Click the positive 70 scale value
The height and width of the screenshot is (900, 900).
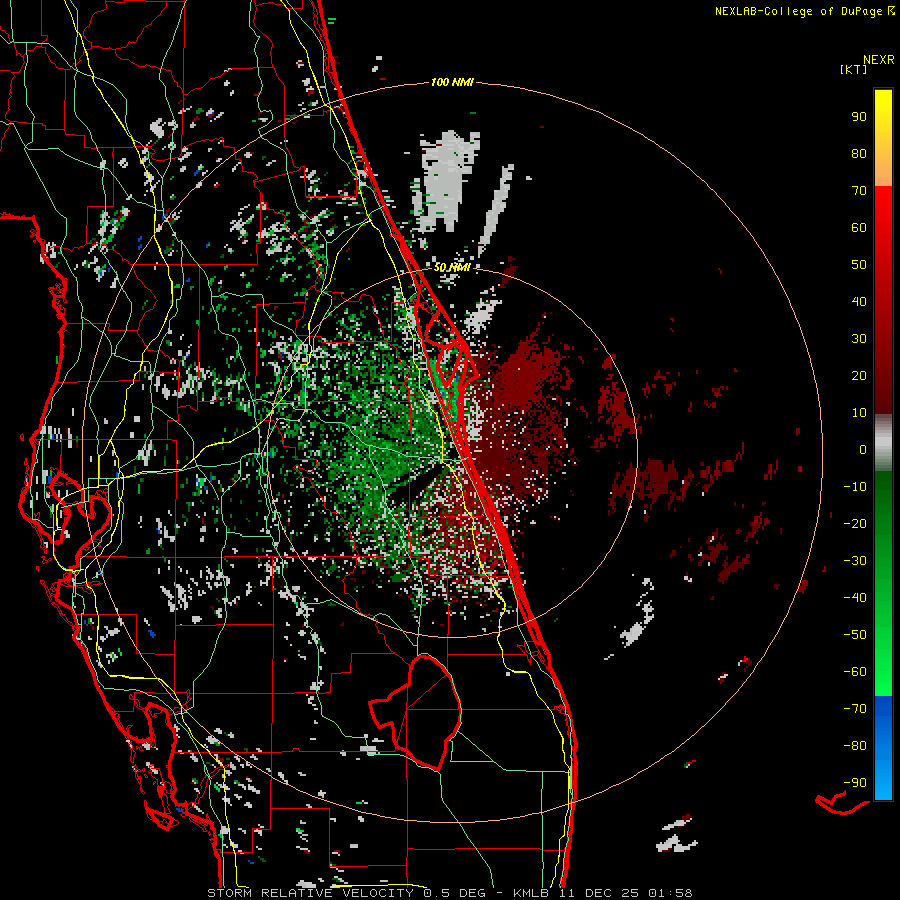point(859,191)
